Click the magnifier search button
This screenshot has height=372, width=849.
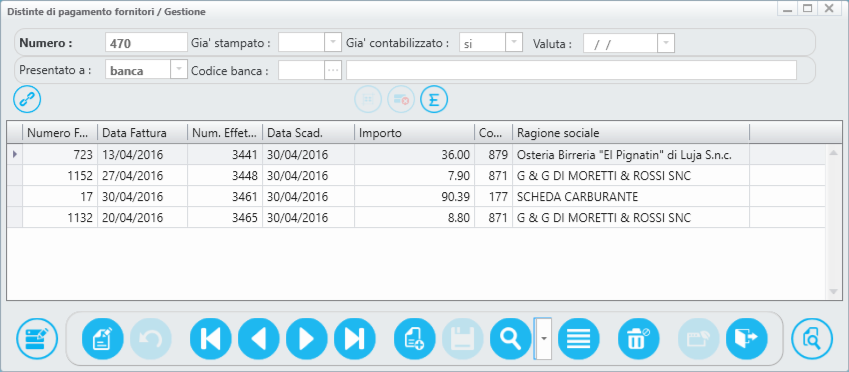point(511,339)
